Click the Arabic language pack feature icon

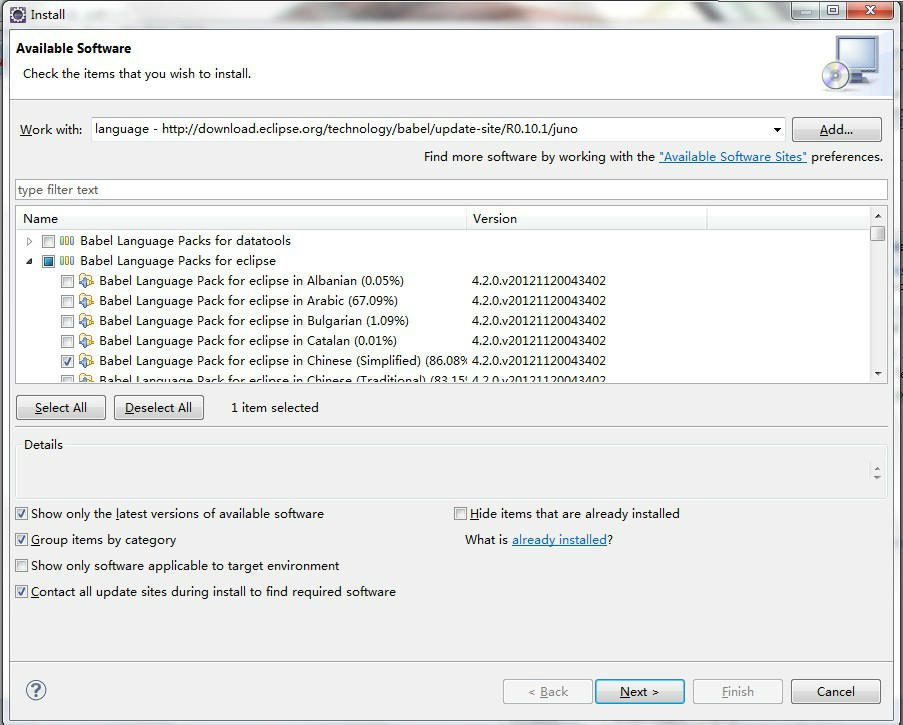pos(86,301)
